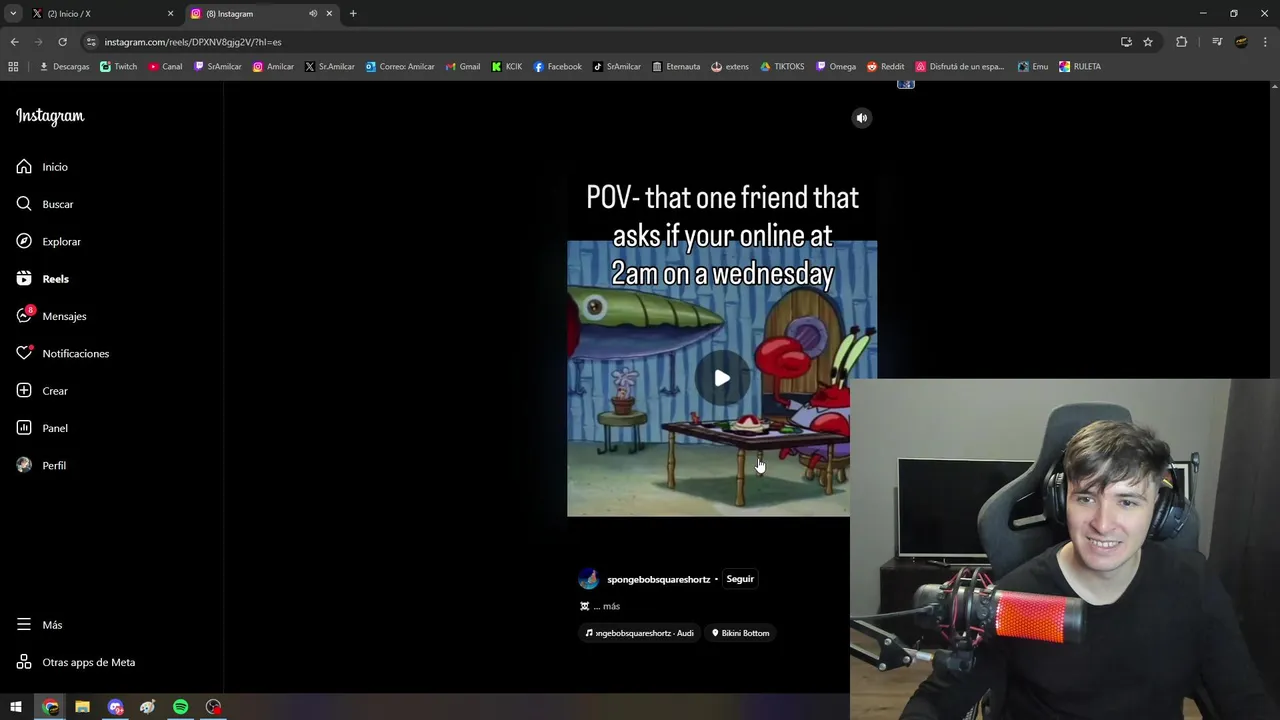Open the Facebook bookmark

pos(557,67)
